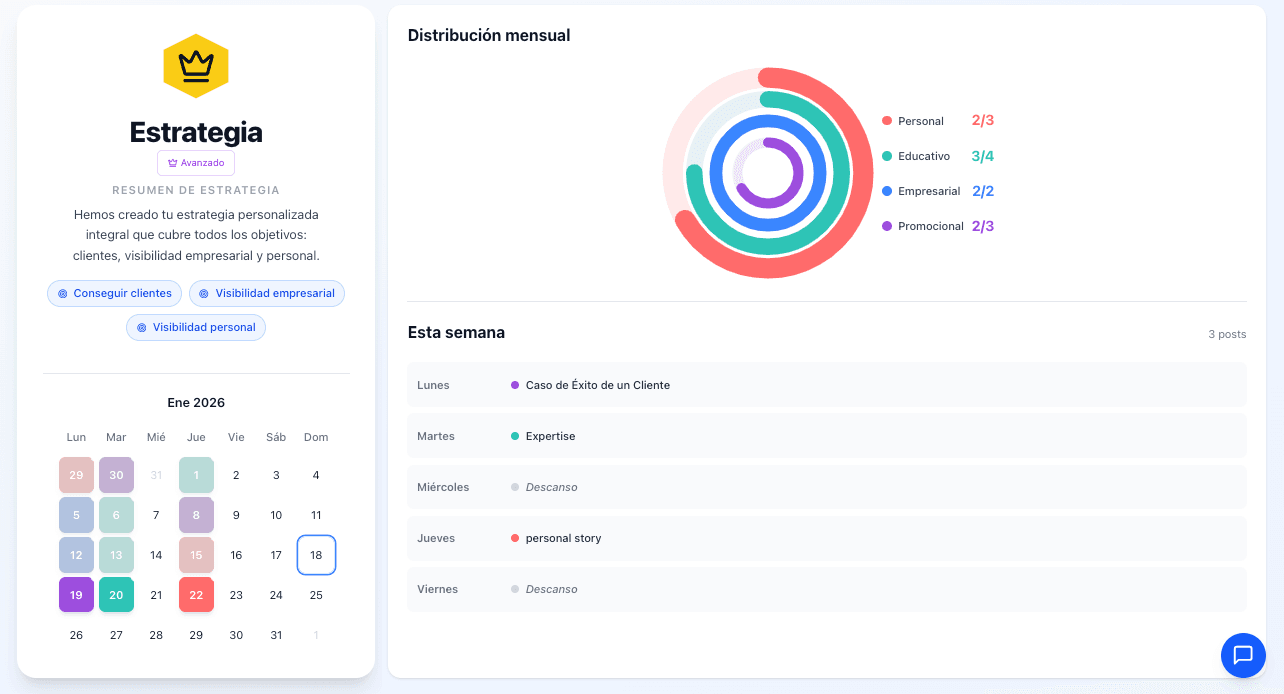Select January 18 on the calendar
Image resolution: width=1284 pixels, height=694 pixels.
tap(316, 555)
